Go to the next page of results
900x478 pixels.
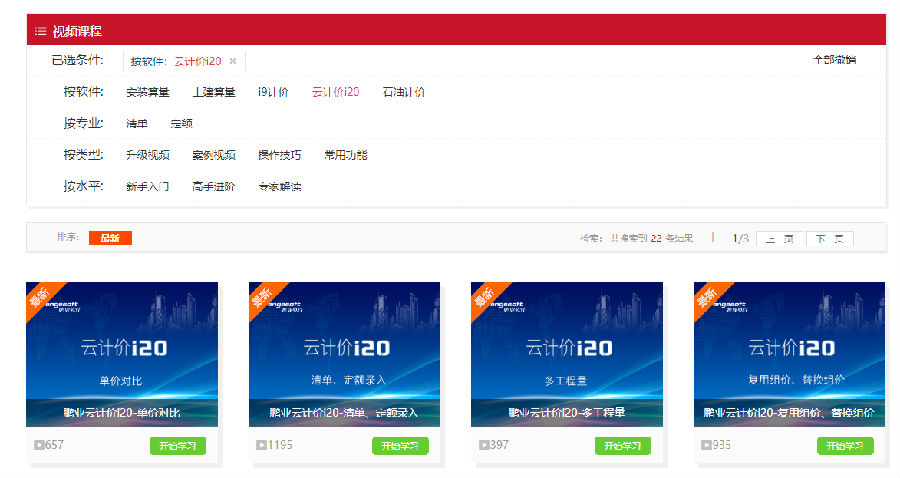click(x=829, y=239)
